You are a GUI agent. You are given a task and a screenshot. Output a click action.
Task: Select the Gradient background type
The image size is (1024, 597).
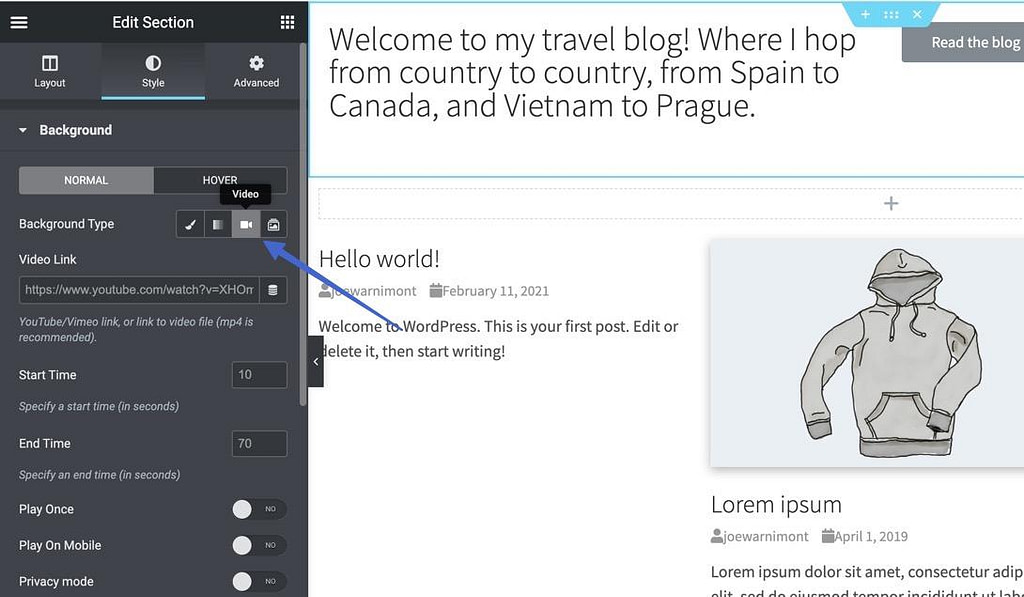[217, 224]
